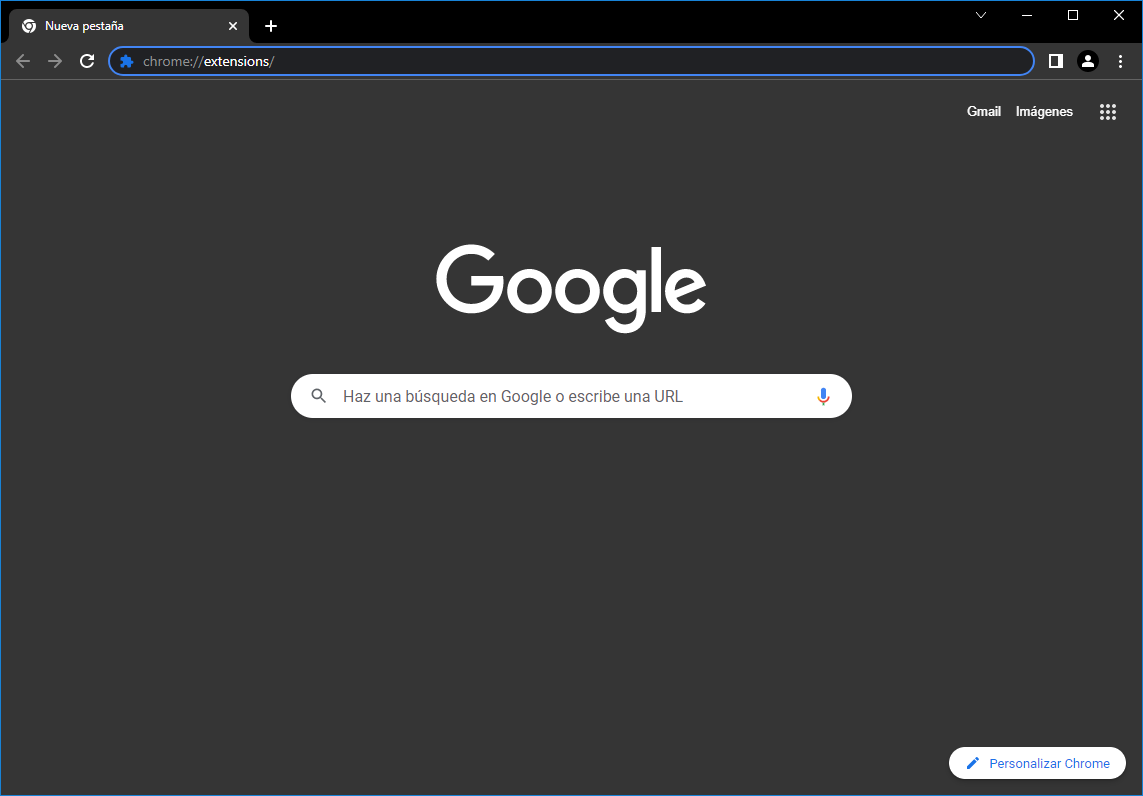
Task: Click Personalizar Chrome button
Action: pyautogui.click(x=1037, y=763)
